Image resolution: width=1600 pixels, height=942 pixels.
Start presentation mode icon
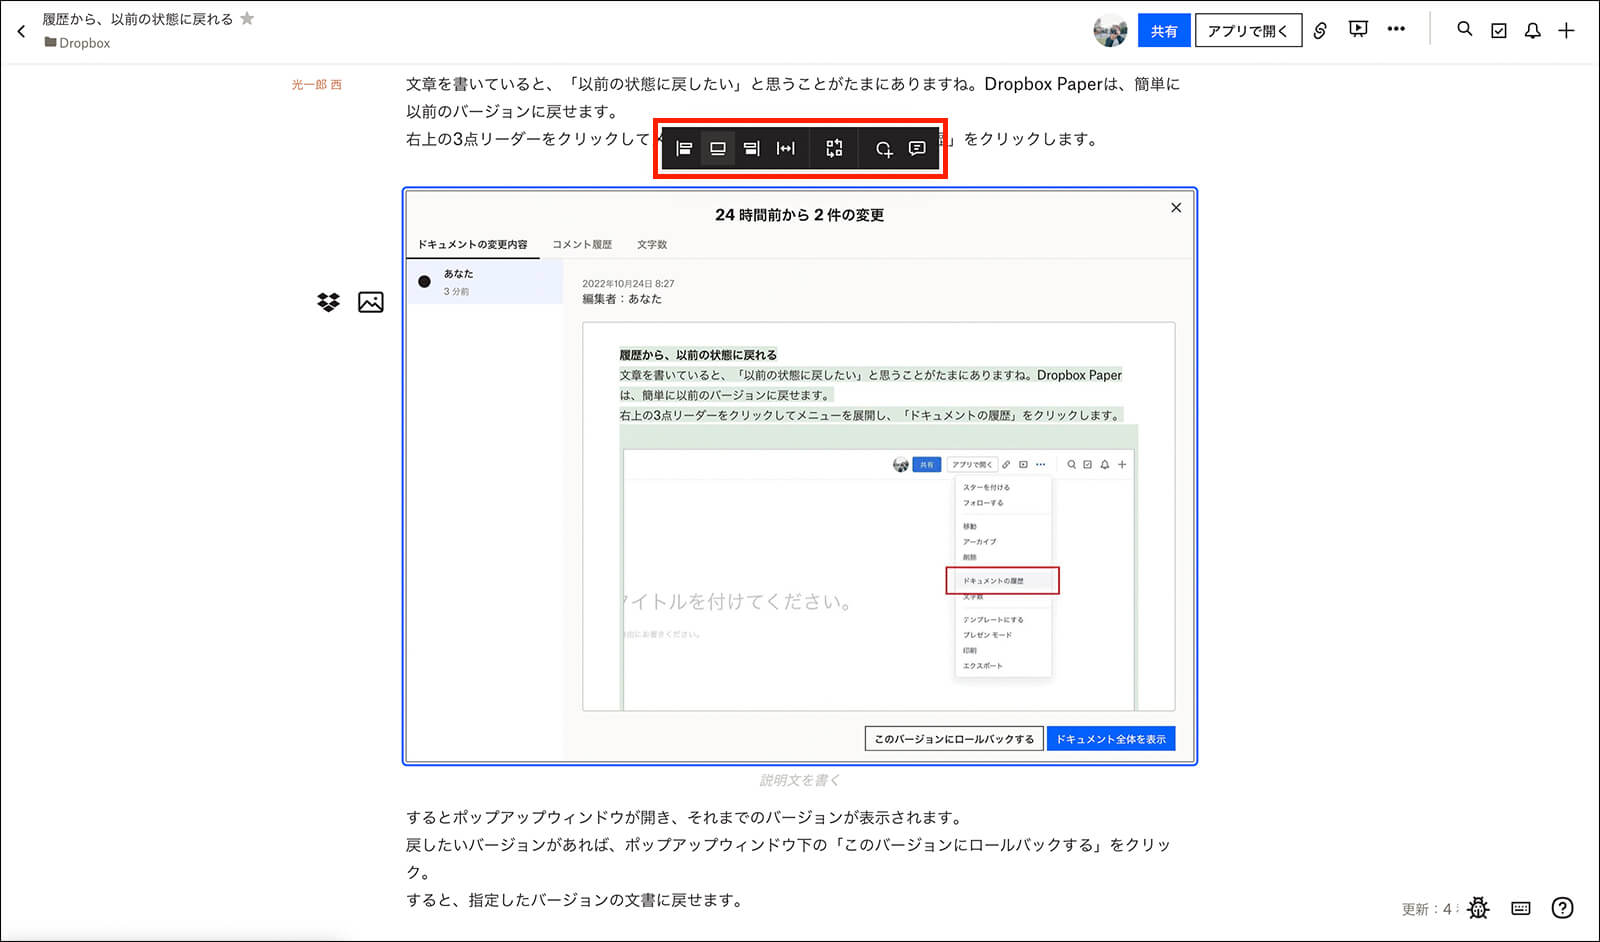(1358, 30)
